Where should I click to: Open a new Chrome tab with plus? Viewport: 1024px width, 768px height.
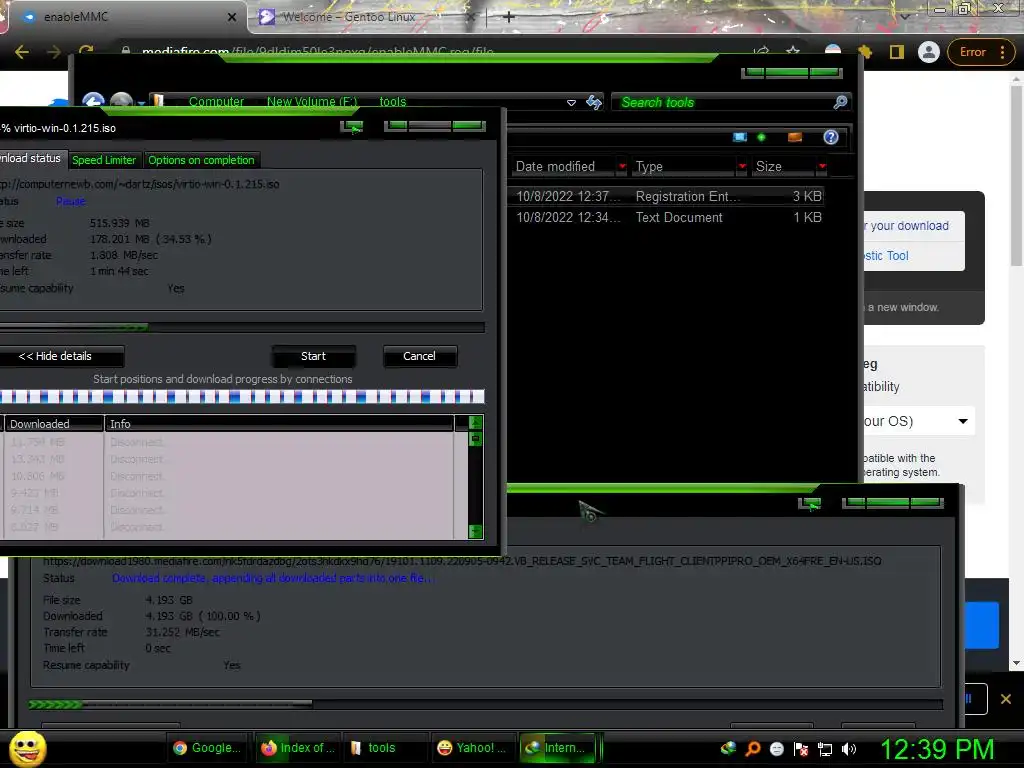click(509, 17)
